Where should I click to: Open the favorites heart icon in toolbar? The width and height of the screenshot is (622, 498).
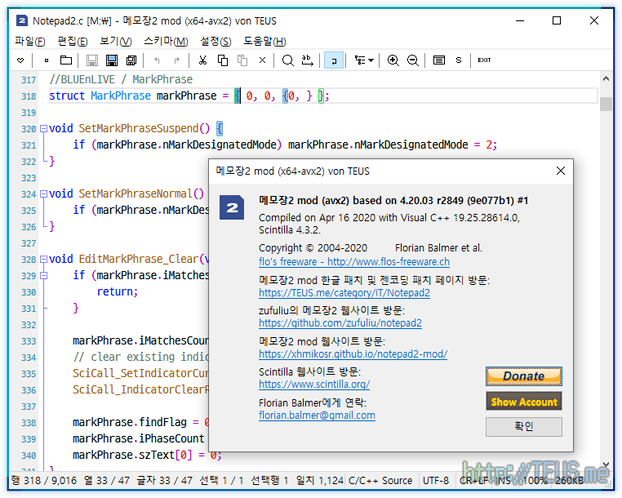[21, 60]
